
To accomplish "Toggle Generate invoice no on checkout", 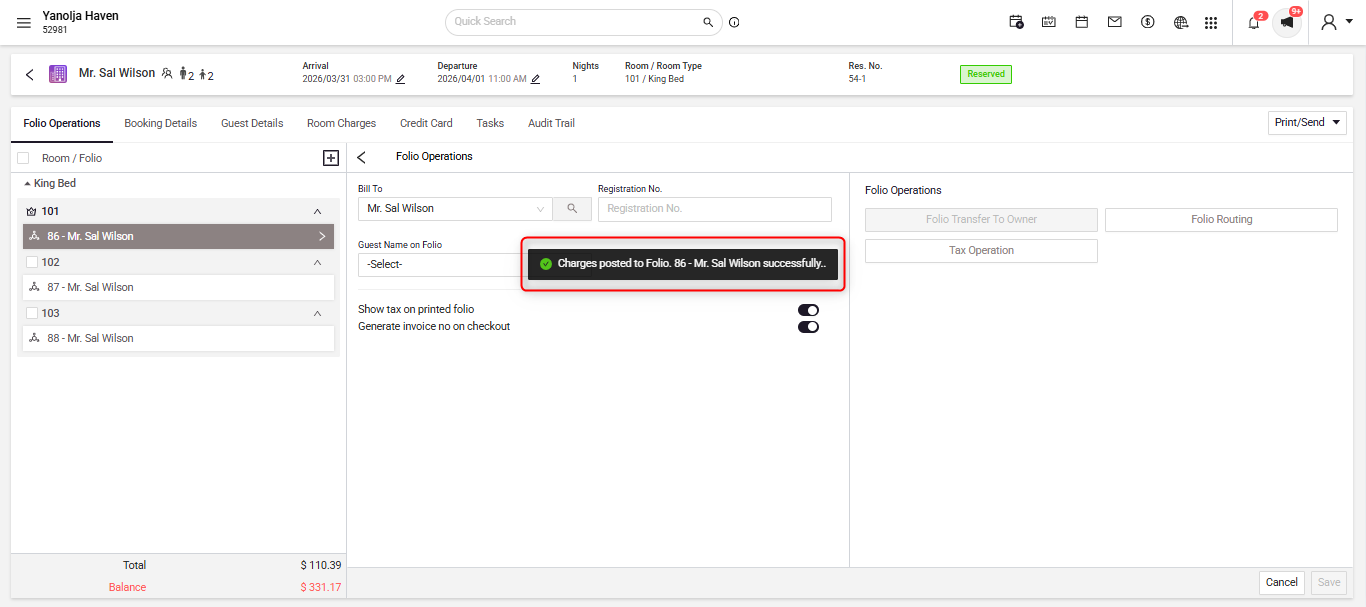I will 808,327.
